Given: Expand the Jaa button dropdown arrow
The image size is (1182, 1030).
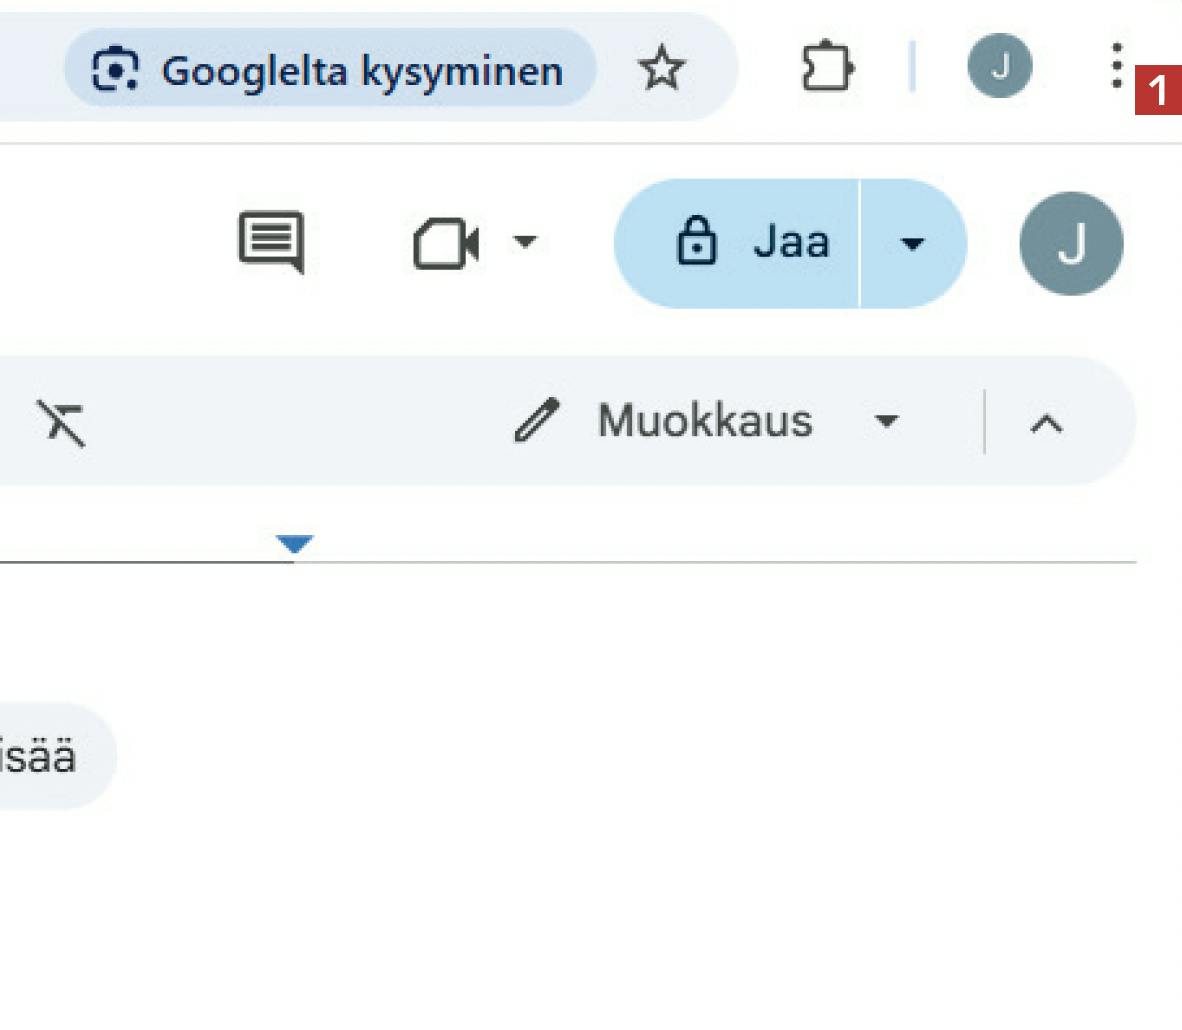Looking at the screenshot, I should pyautogui.click(x=912, y=243).
